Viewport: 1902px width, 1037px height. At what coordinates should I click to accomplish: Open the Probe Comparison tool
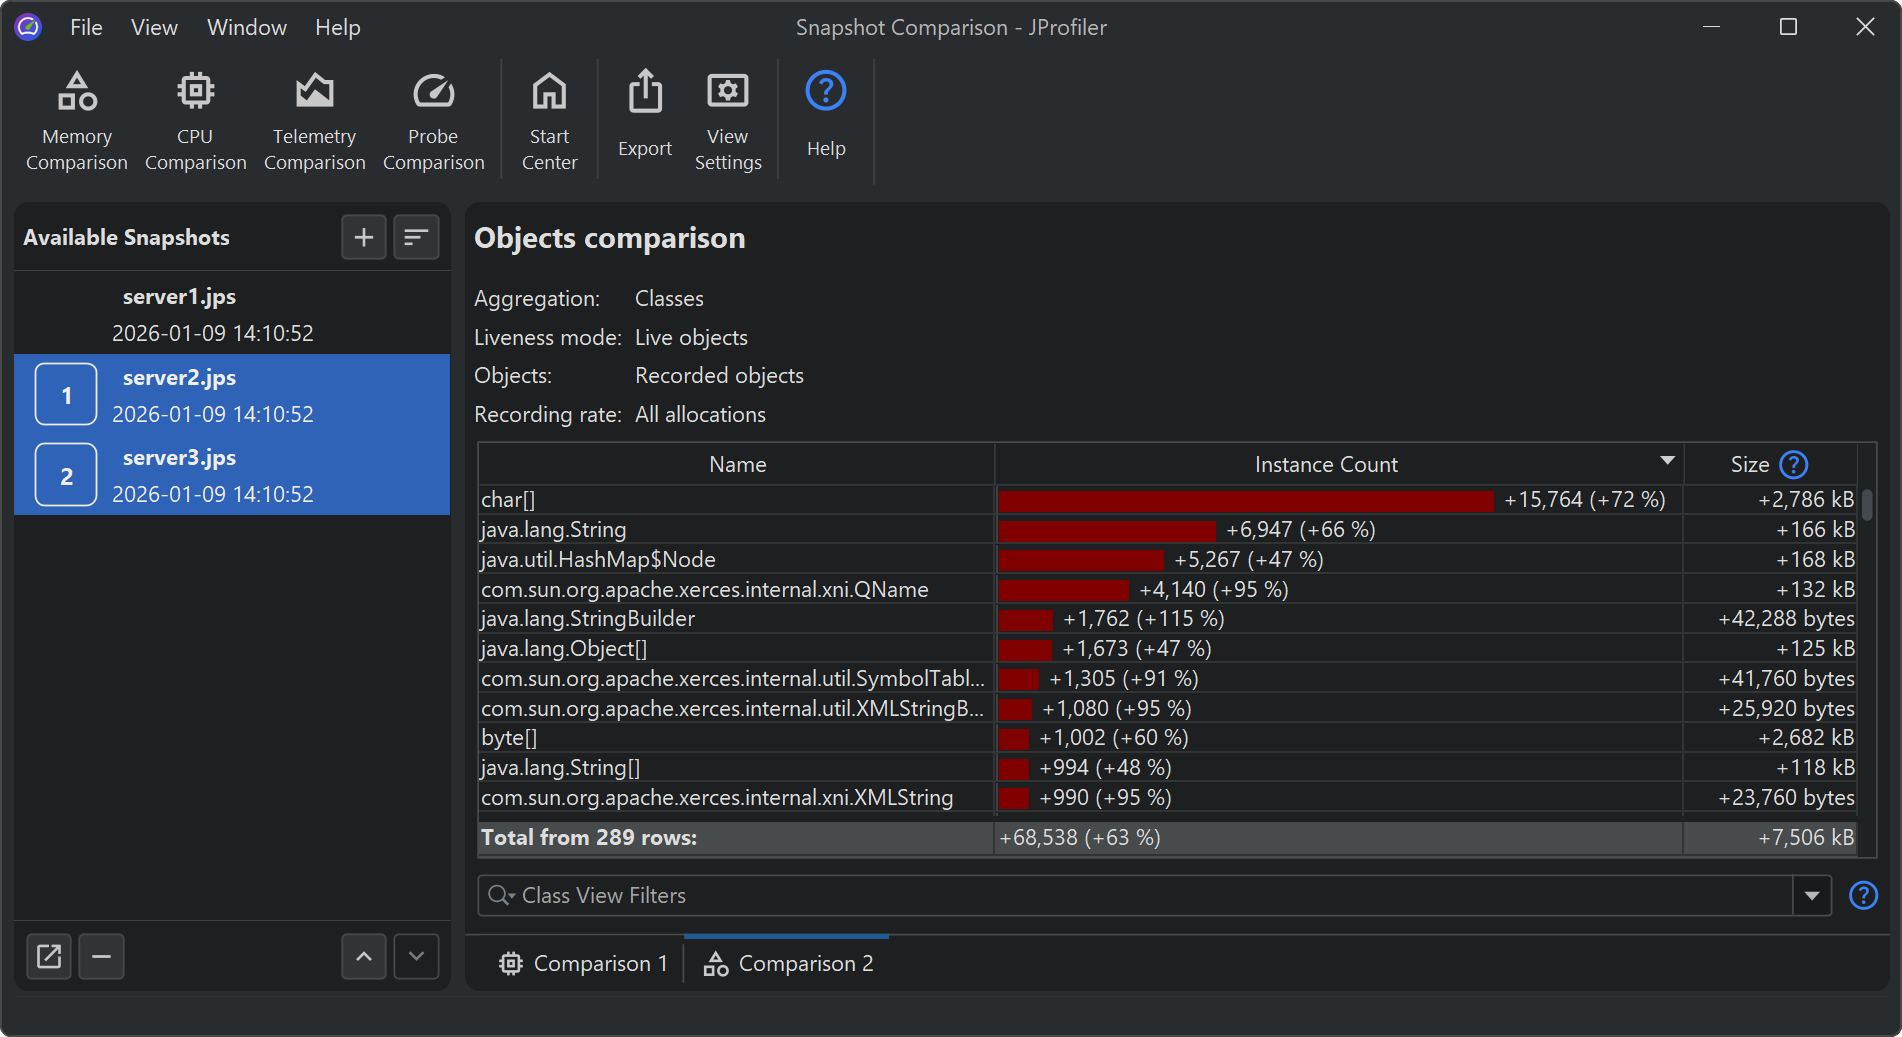click(x=433, y=120)
